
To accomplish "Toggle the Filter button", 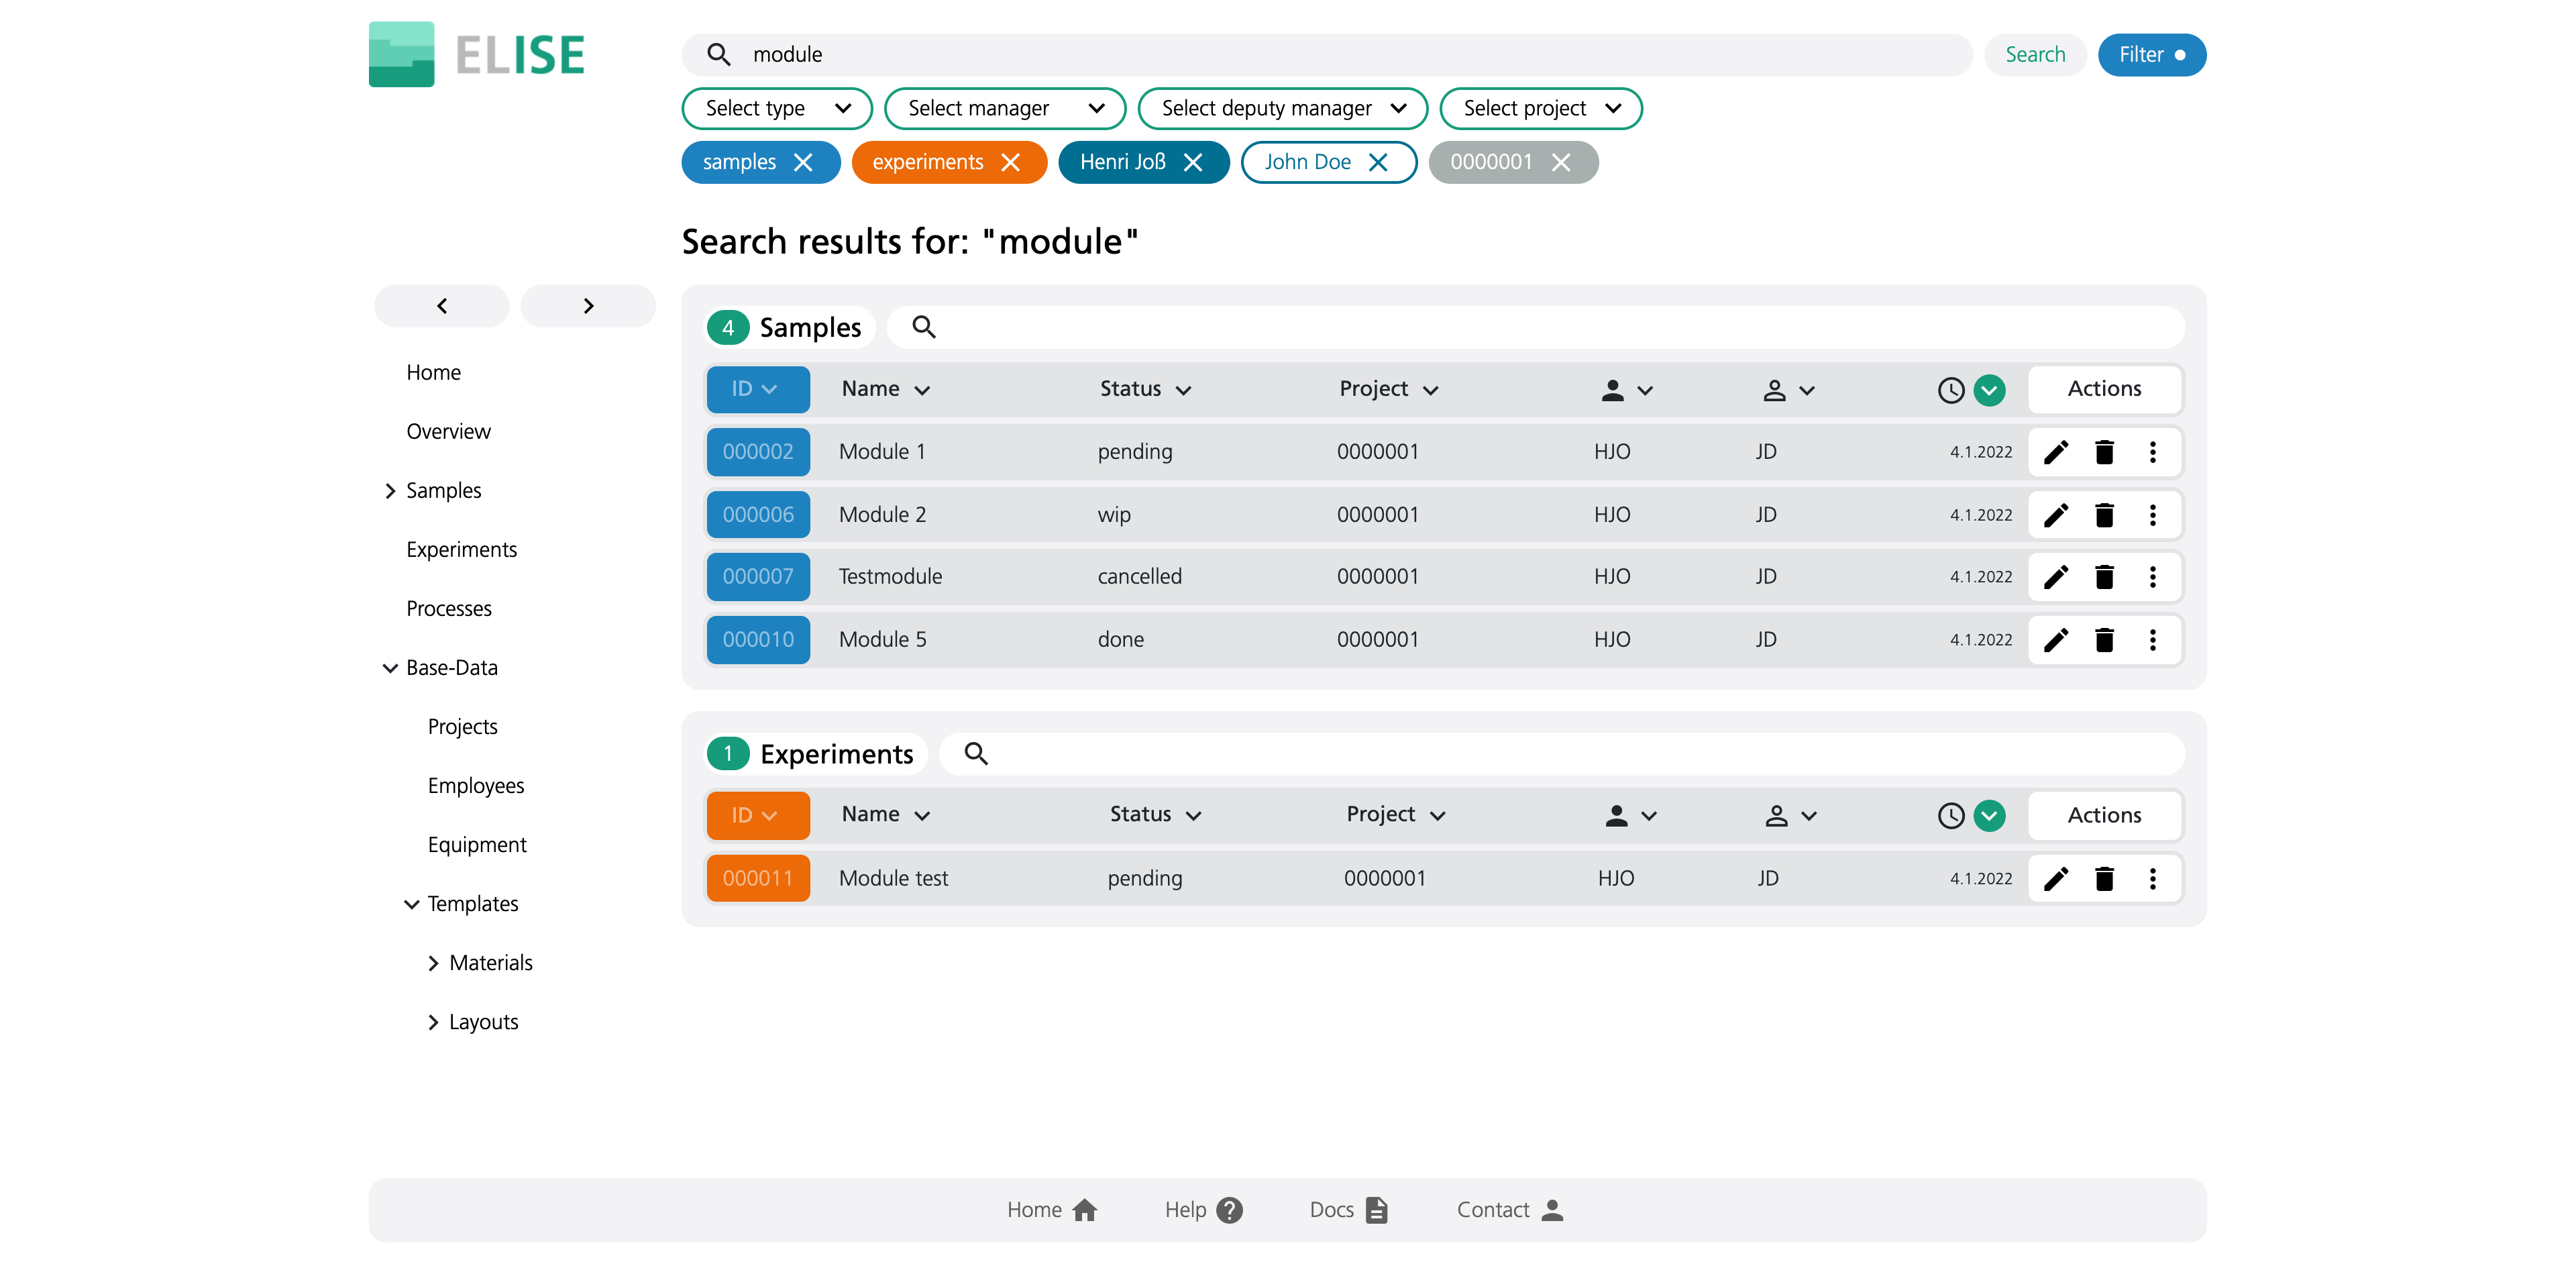I will (2152, 54).
